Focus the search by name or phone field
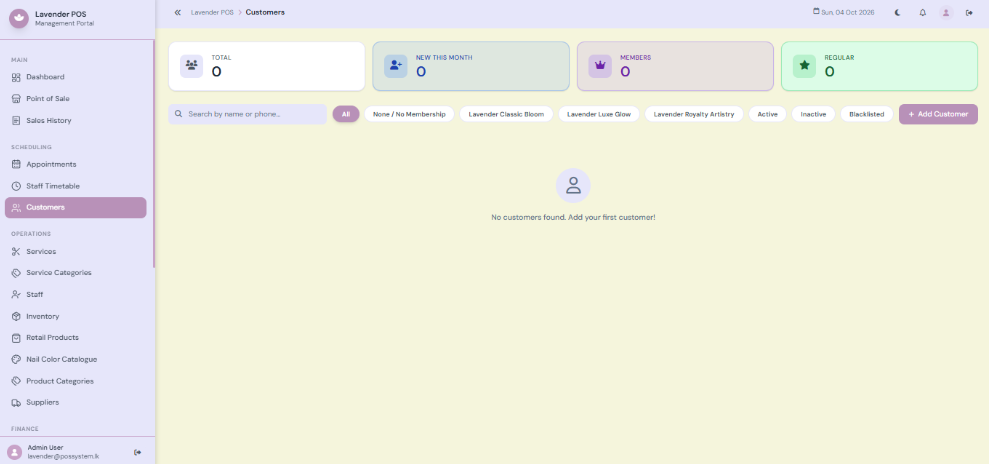989x465 pixels. point(247,114)
